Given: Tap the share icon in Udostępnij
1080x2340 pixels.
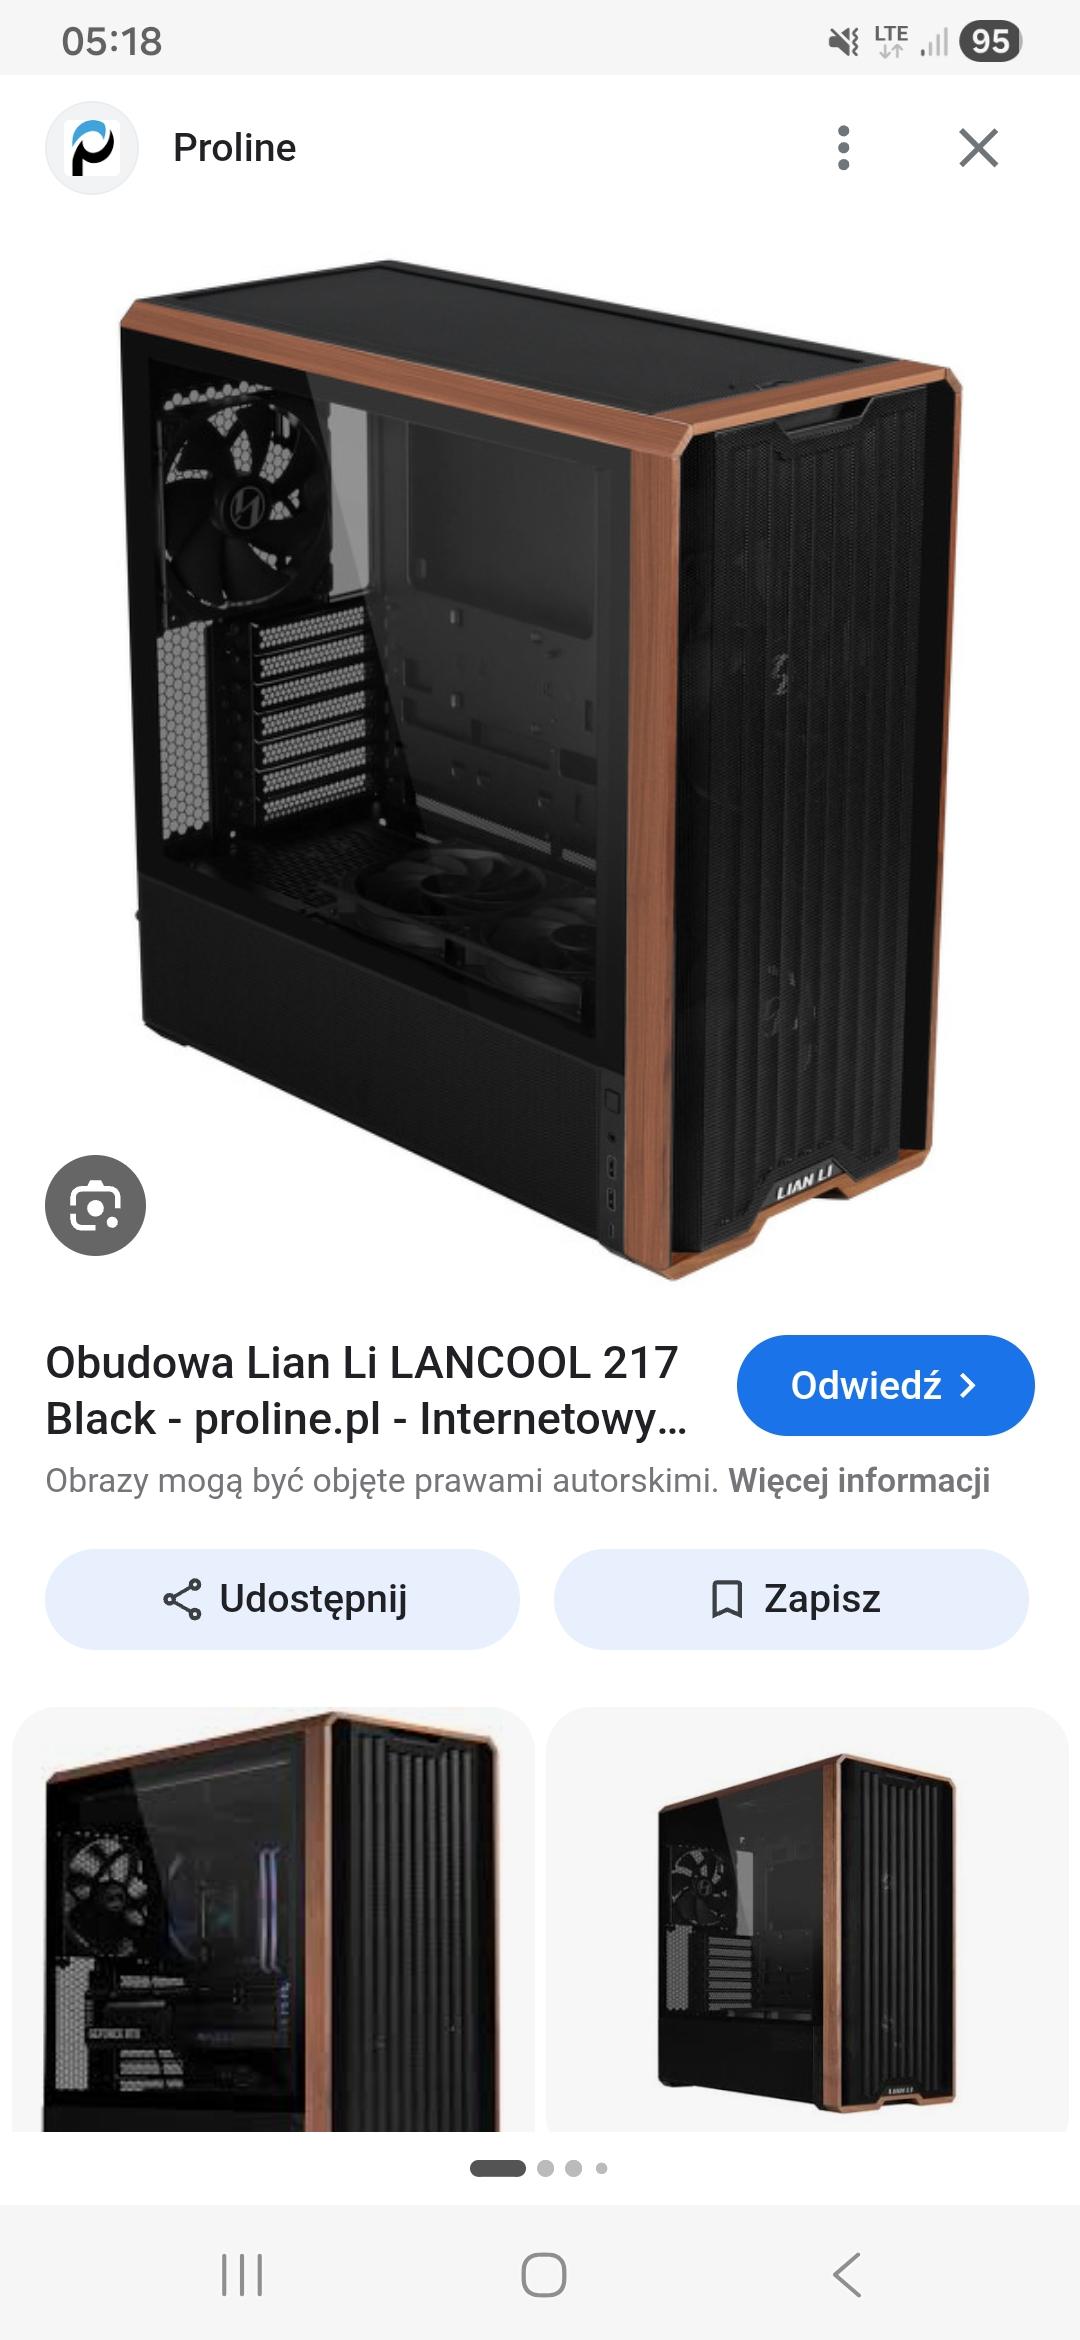Looking at the screenshot, I should 182,1599.
